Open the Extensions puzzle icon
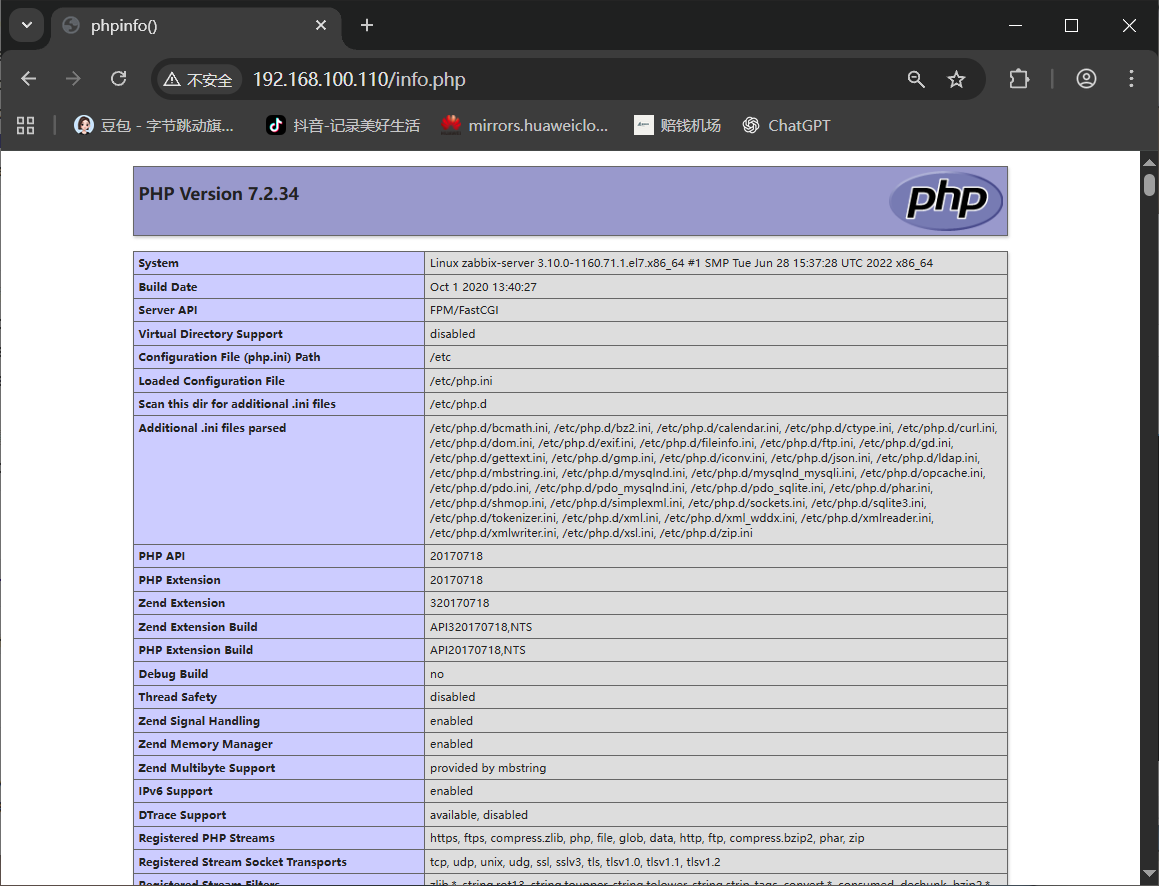Viewport: 1159px width, 886px height. coord(1019,79)
